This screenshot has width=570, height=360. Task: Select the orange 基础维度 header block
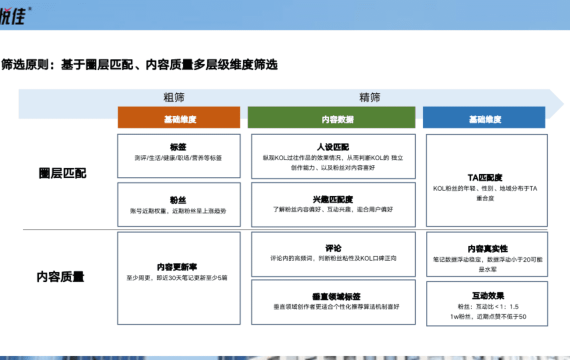point(179,117)
